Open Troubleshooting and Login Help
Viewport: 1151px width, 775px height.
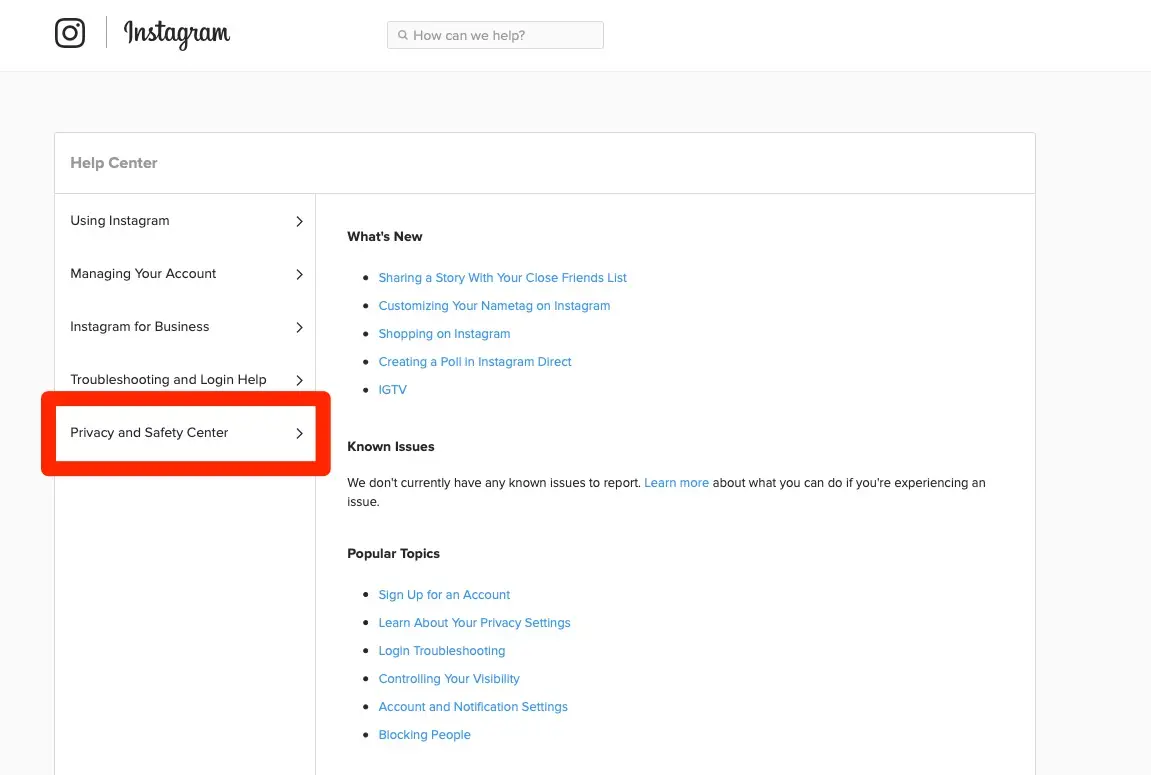(x=185, y=379)
